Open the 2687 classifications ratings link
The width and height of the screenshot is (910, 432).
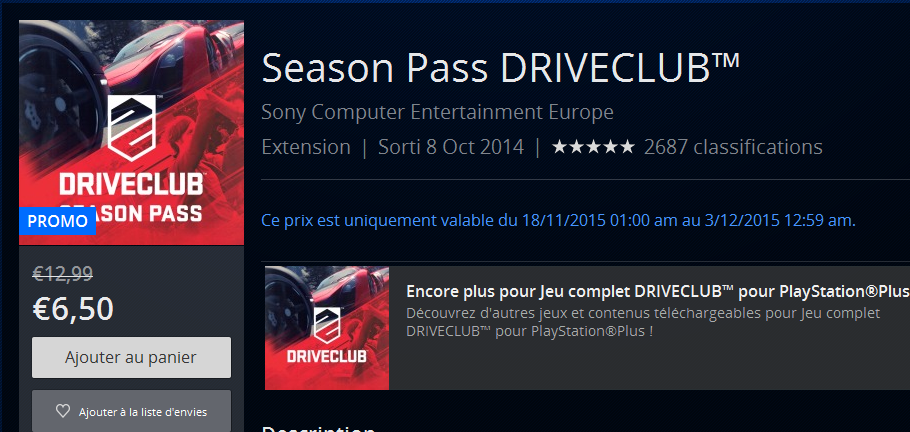733,147
